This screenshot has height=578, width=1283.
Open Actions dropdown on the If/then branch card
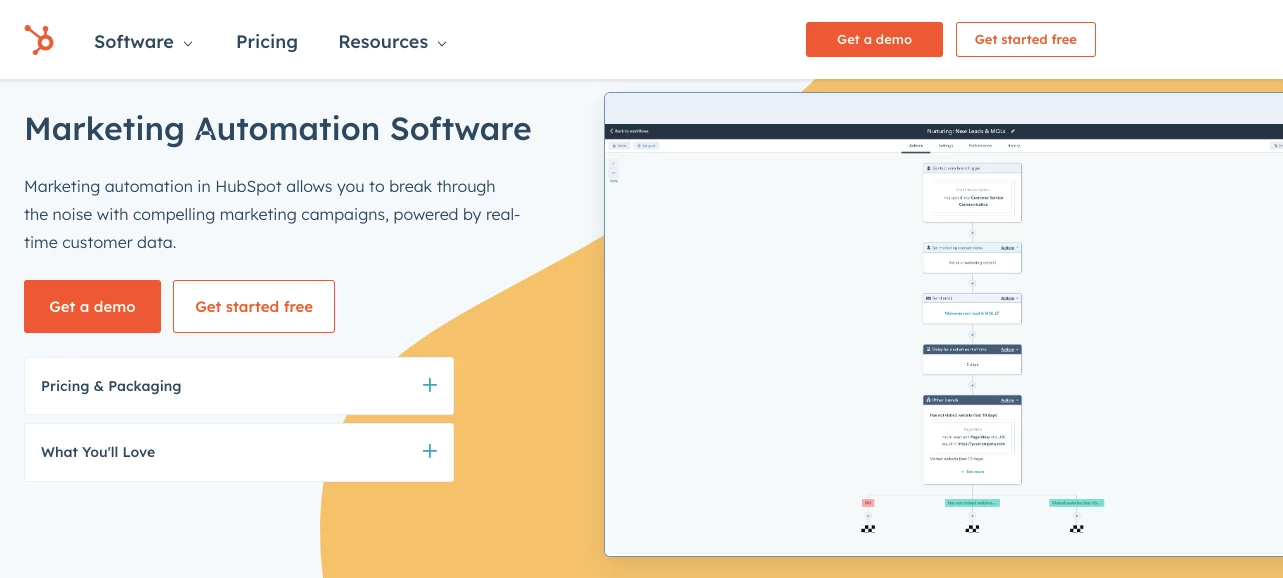pyautogui.click(x=1009, y=399)
